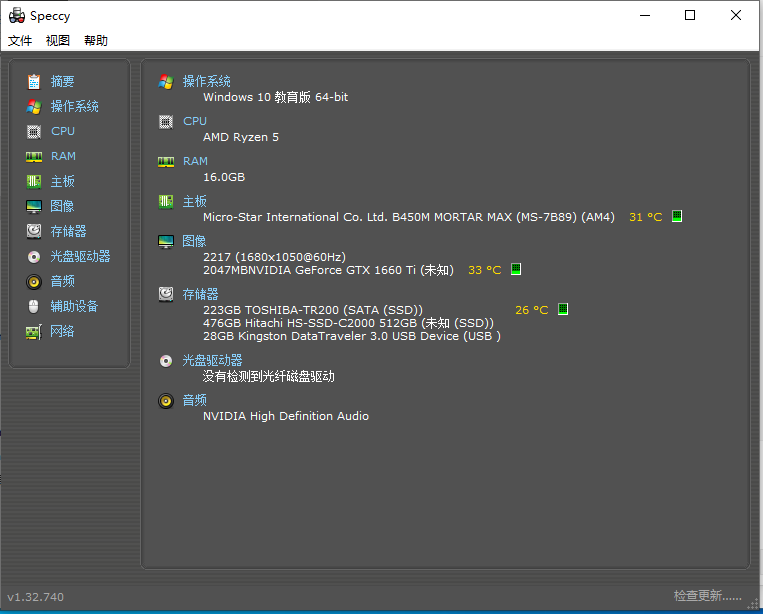Click the GPU temperature indicator beside 33 °C
Viewport: 763px width, 614px height.
click(x=516, y=269)
